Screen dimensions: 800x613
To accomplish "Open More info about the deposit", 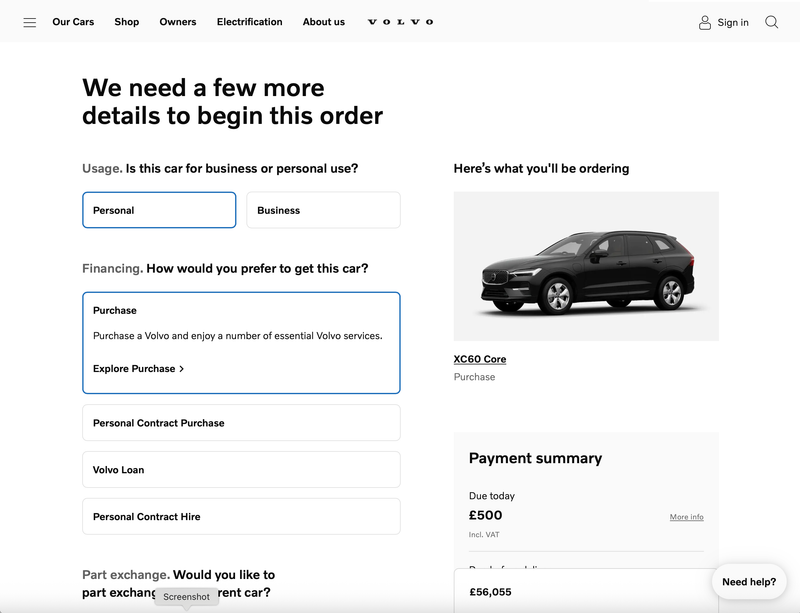I will (686, 516).
